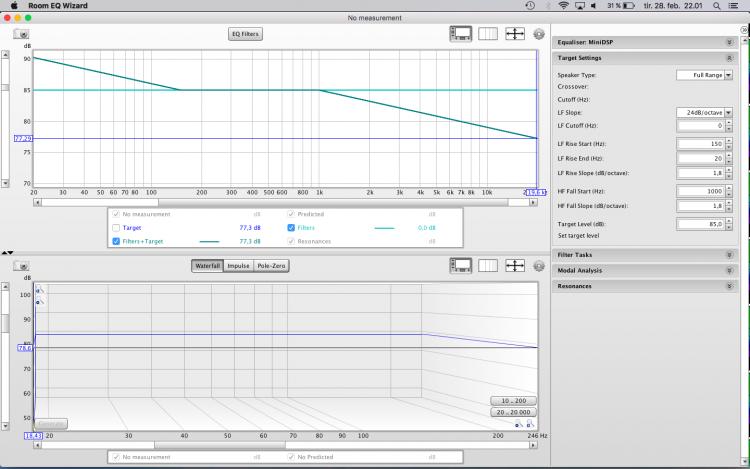Switch to Waterfall tab
Viewport: 750px width, 469px height.
208,266
